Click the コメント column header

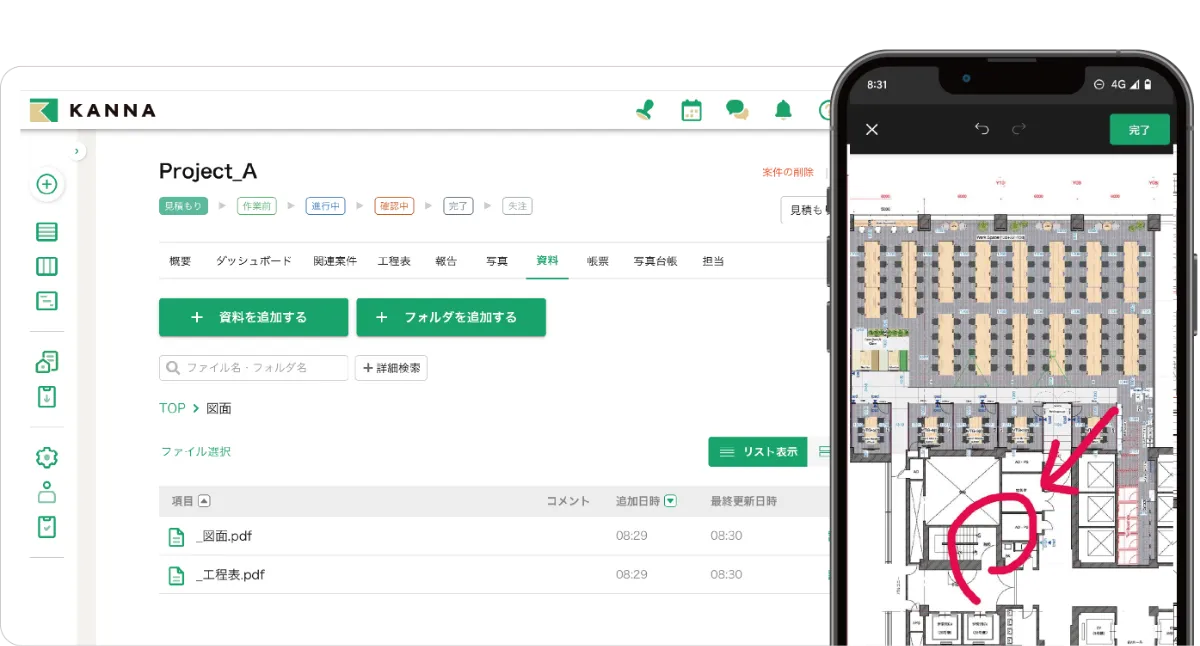click(x=568, y=501)
